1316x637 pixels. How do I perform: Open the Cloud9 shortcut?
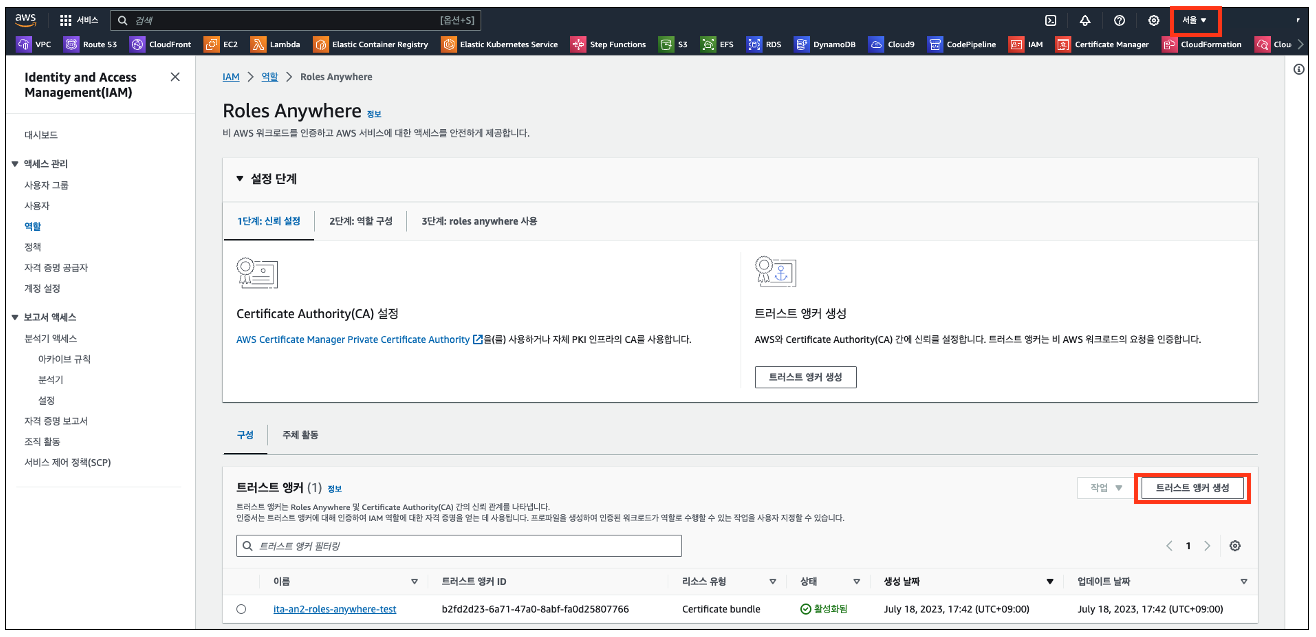[x=892, y=44]
